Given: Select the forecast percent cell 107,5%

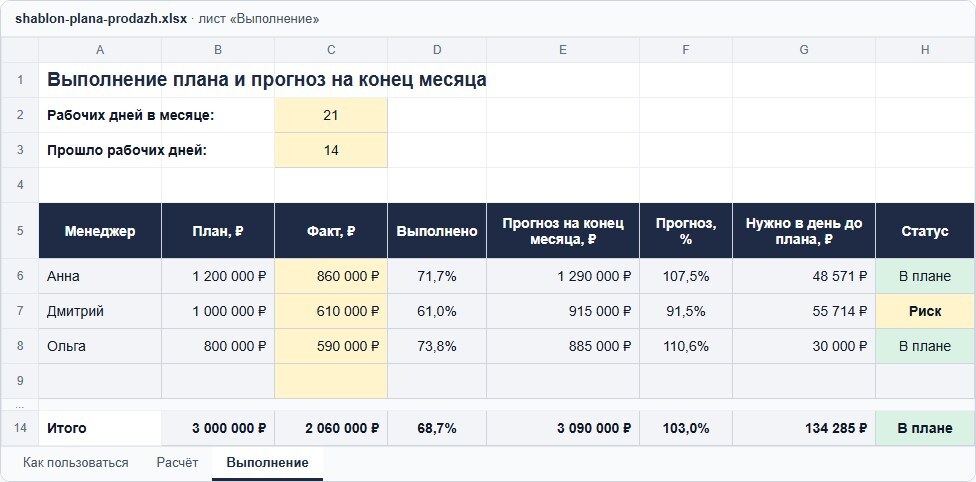Looking at the screenshot, I should (x=686, y=276).
